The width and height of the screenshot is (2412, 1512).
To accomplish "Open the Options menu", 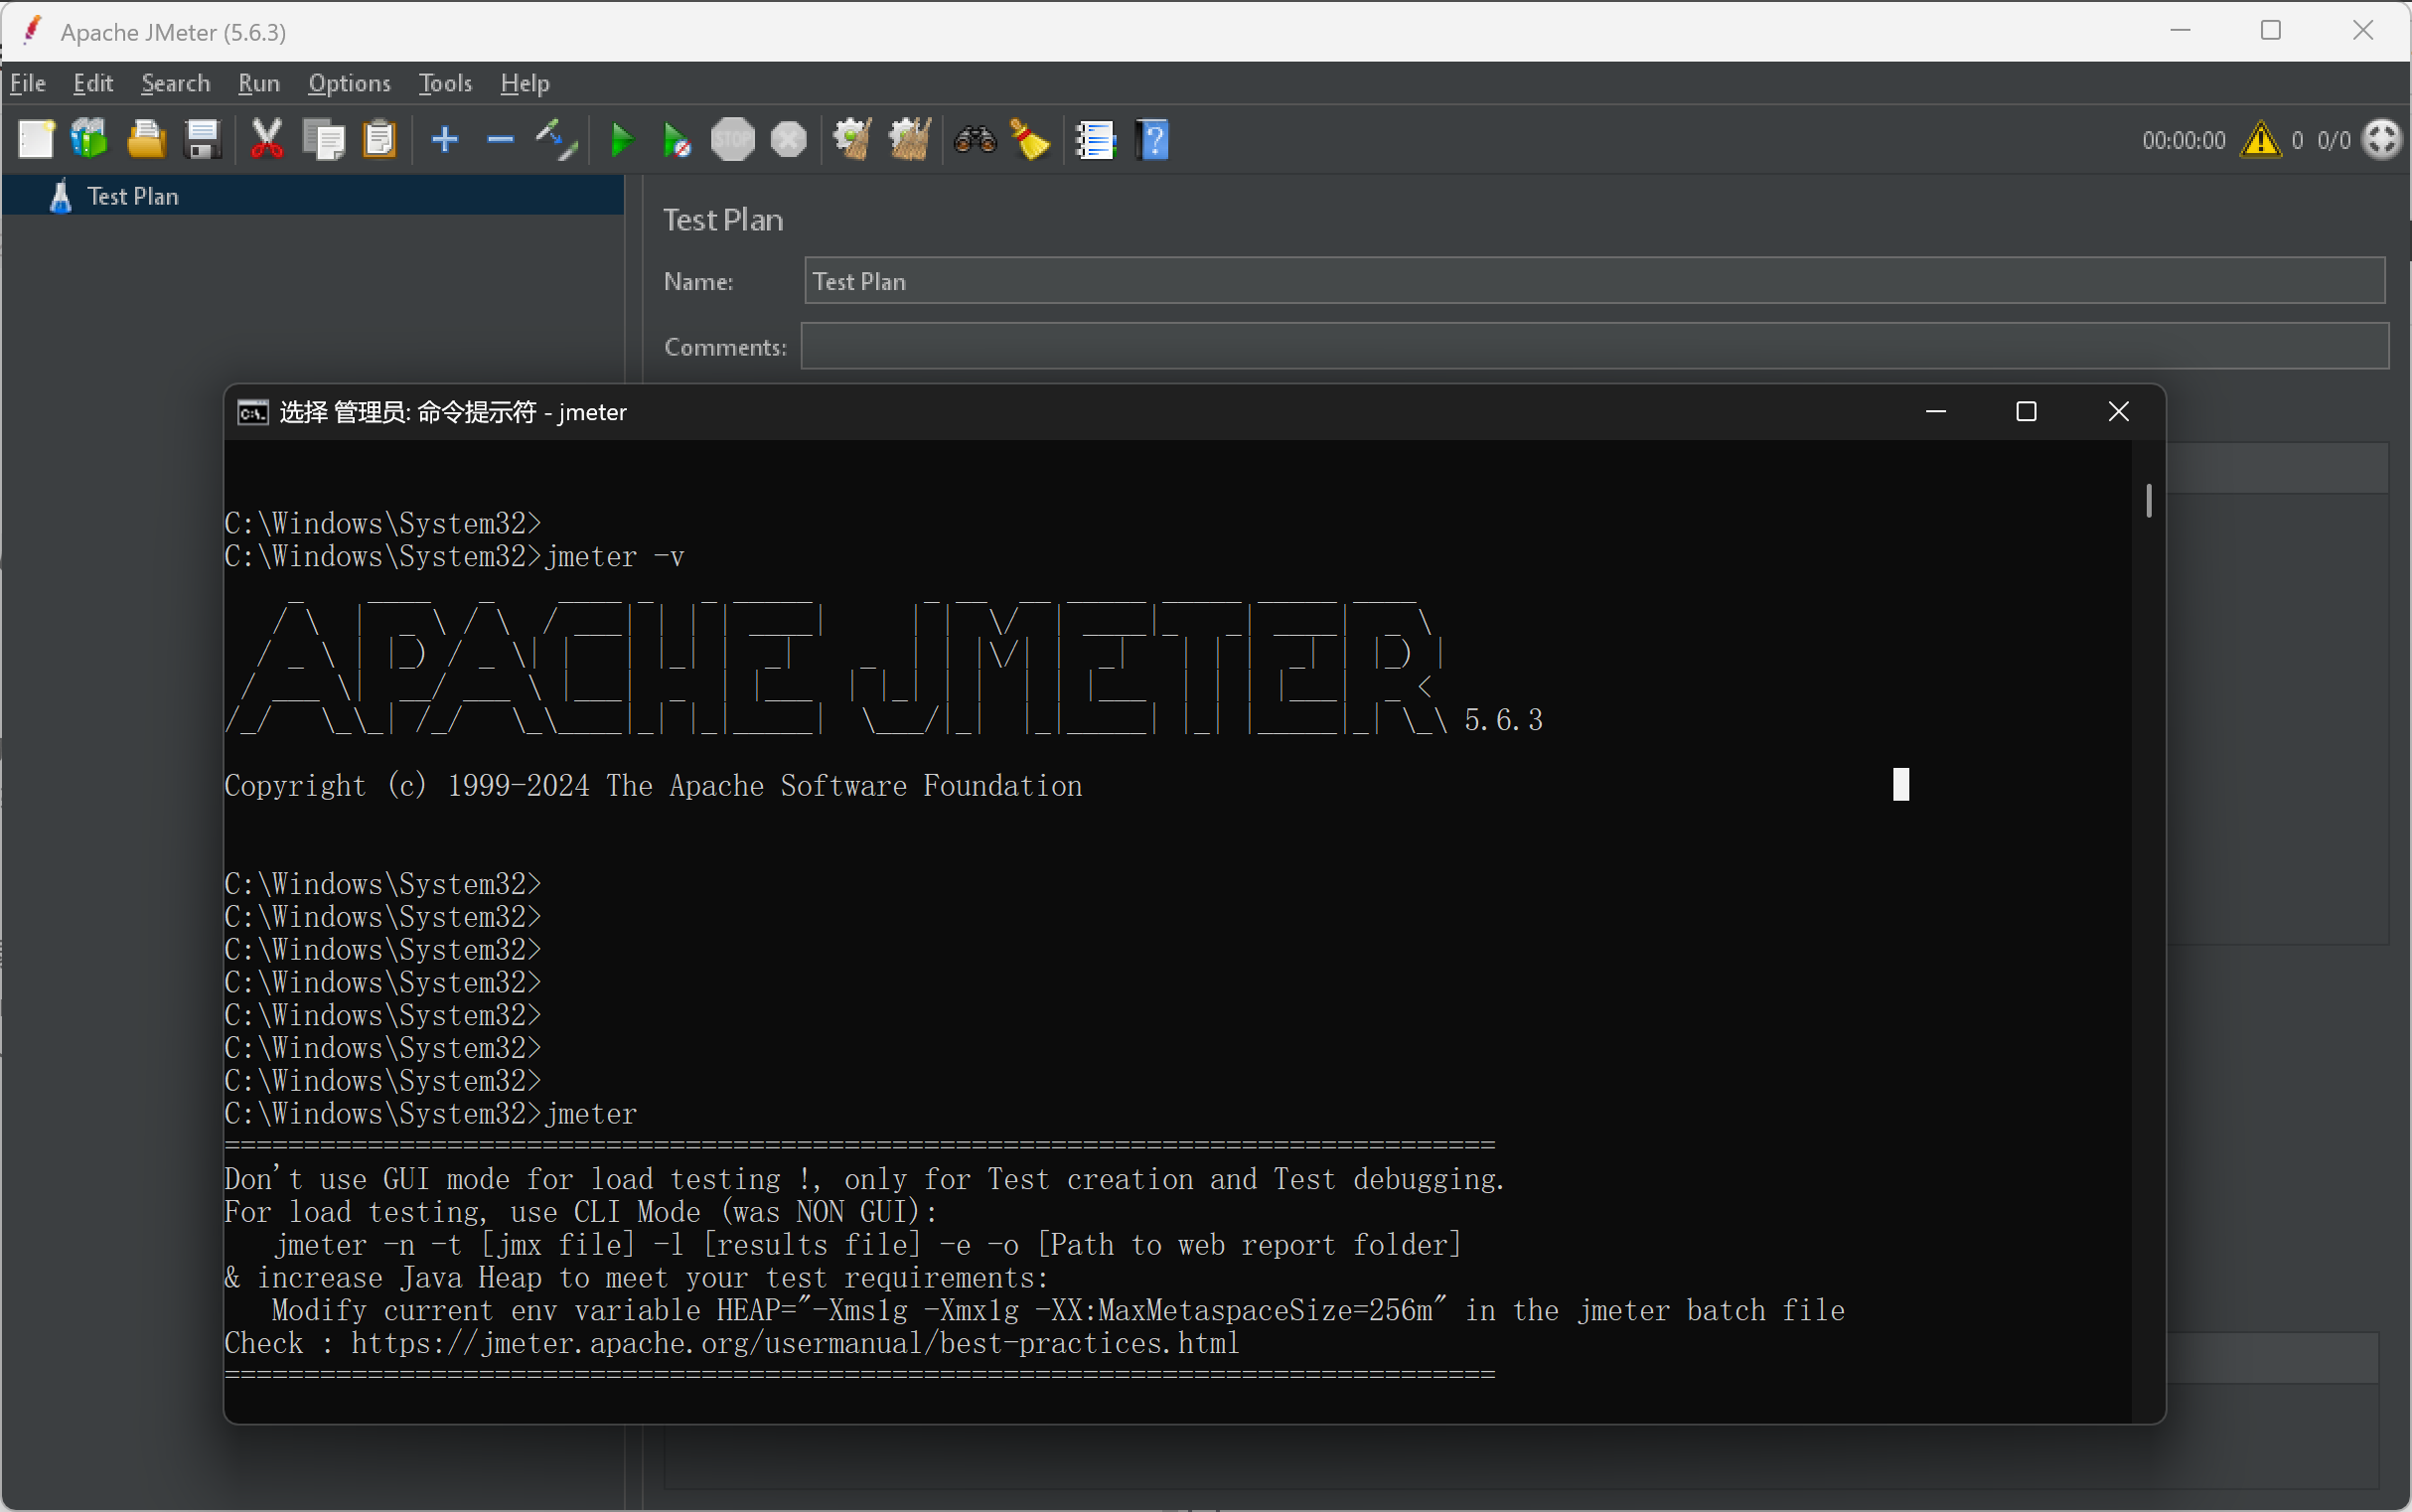I will [x=349, y=83].
